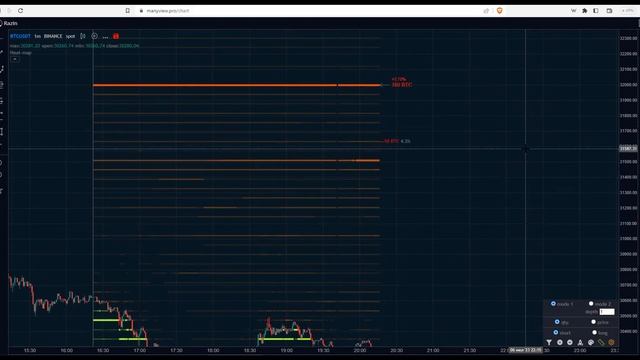
Task: Click the W extension icon
Action: (x=573, y=11)
